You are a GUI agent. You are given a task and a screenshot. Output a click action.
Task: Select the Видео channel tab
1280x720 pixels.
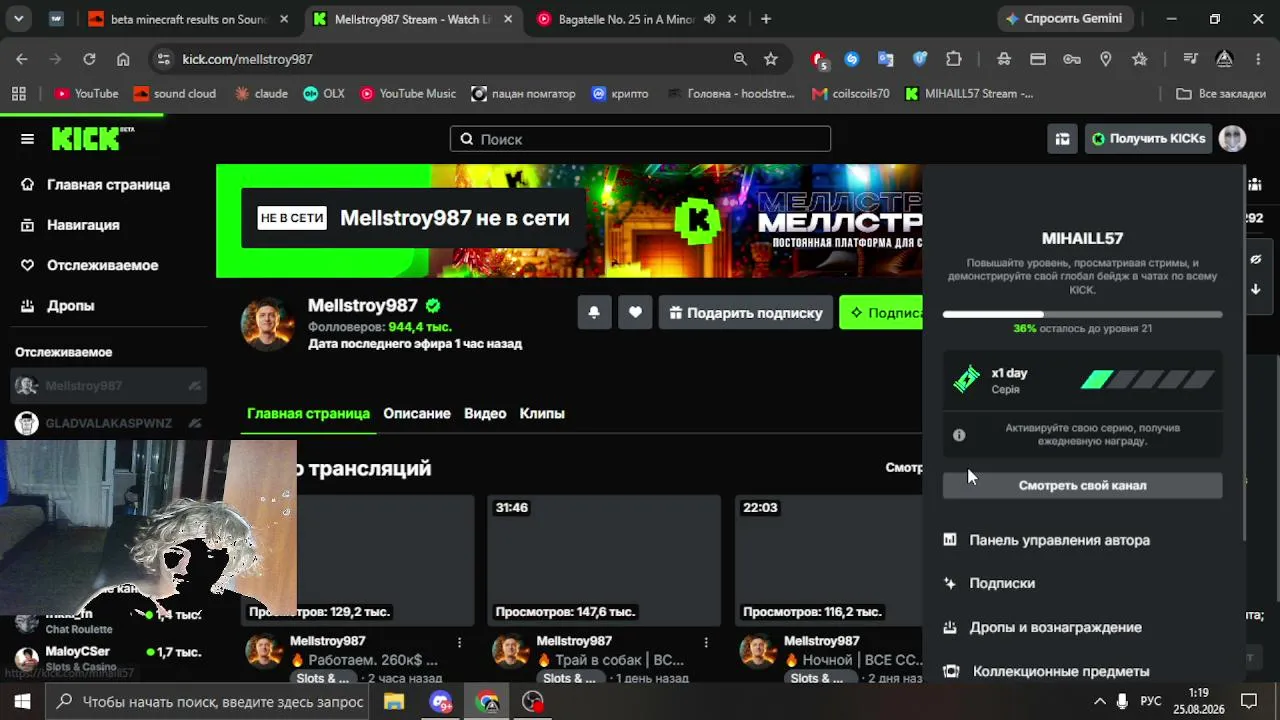pyautogui.click(x=485, y=414)
